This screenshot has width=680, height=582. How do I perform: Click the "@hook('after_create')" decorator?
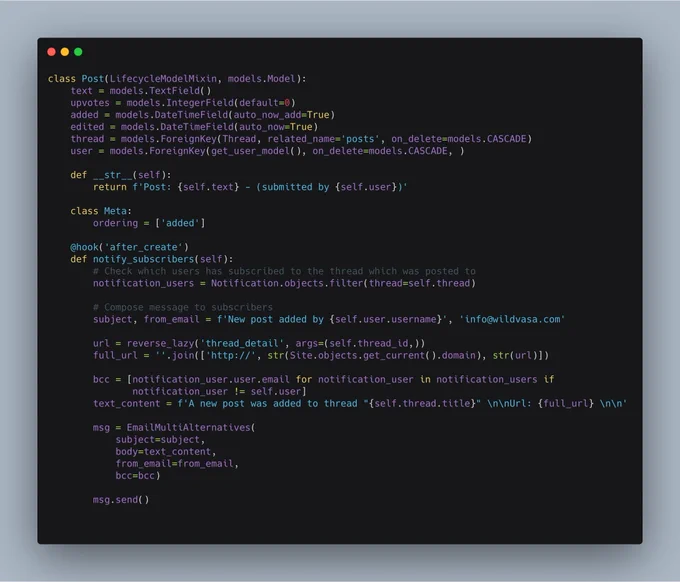pyautogui.click(x=129, y=247)
